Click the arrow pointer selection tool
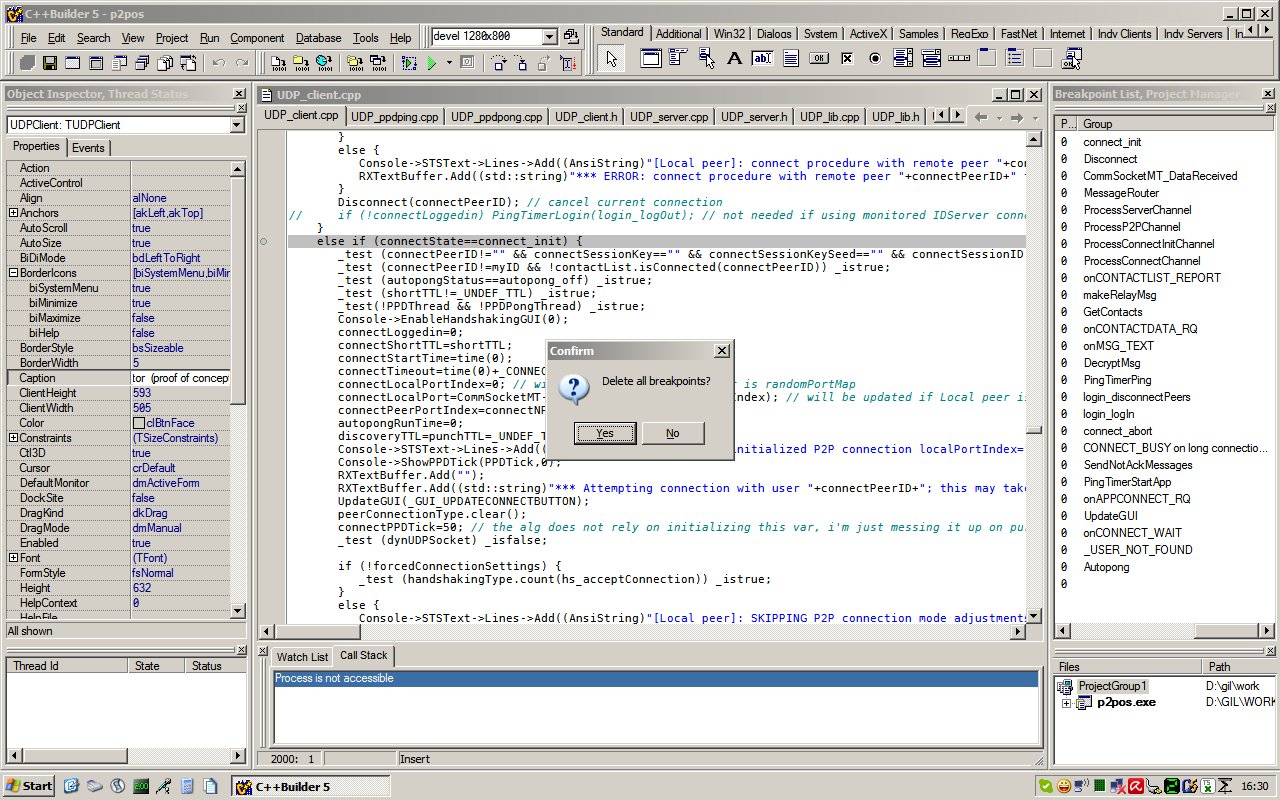The image size is (1280, 800). point(612,59)
